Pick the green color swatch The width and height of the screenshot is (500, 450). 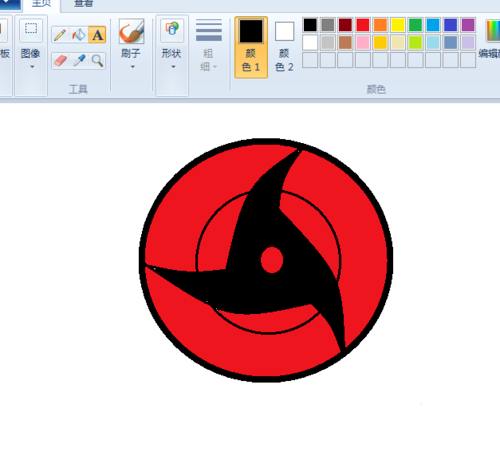[x=415, y=25]
